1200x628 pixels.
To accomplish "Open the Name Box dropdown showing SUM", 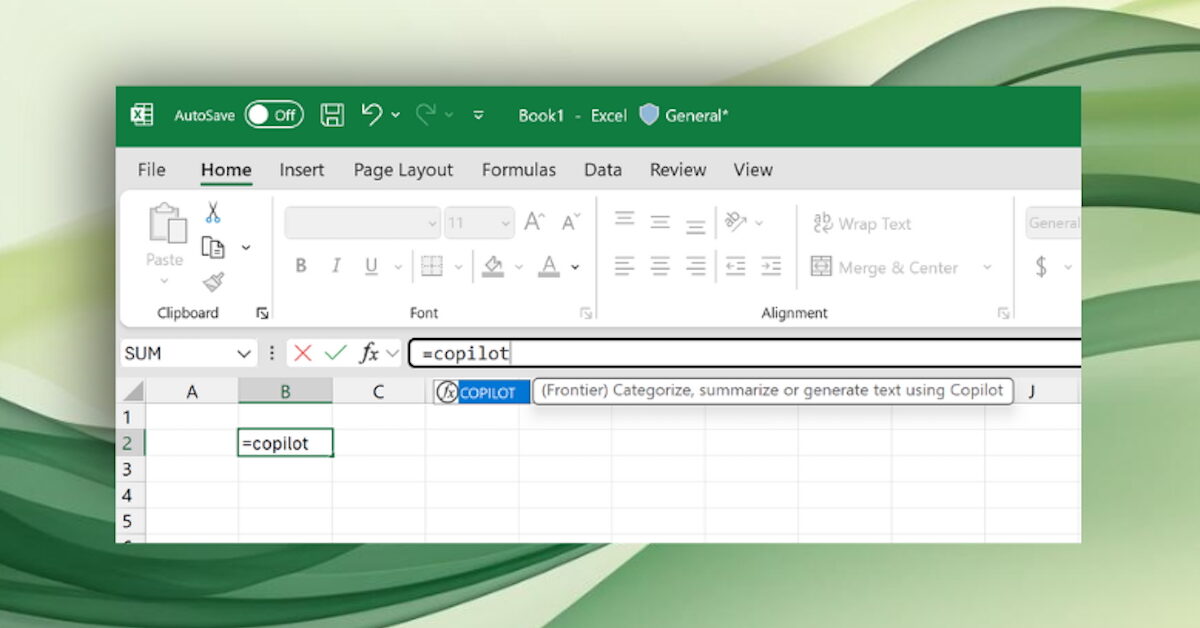I will (x=245, y=354).
